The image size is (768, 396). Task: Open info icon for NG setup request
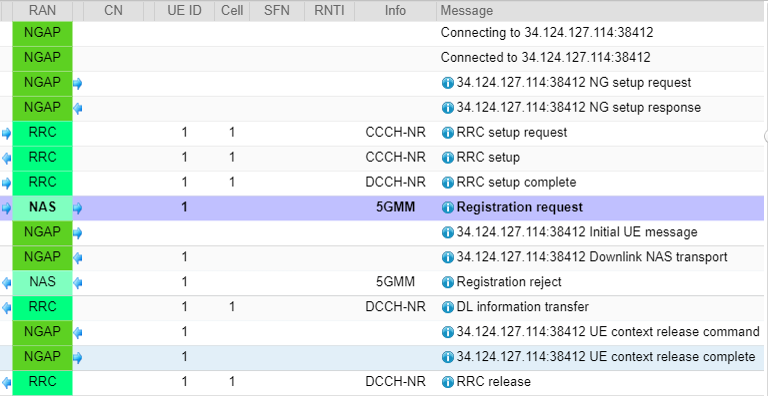(447, 83)
